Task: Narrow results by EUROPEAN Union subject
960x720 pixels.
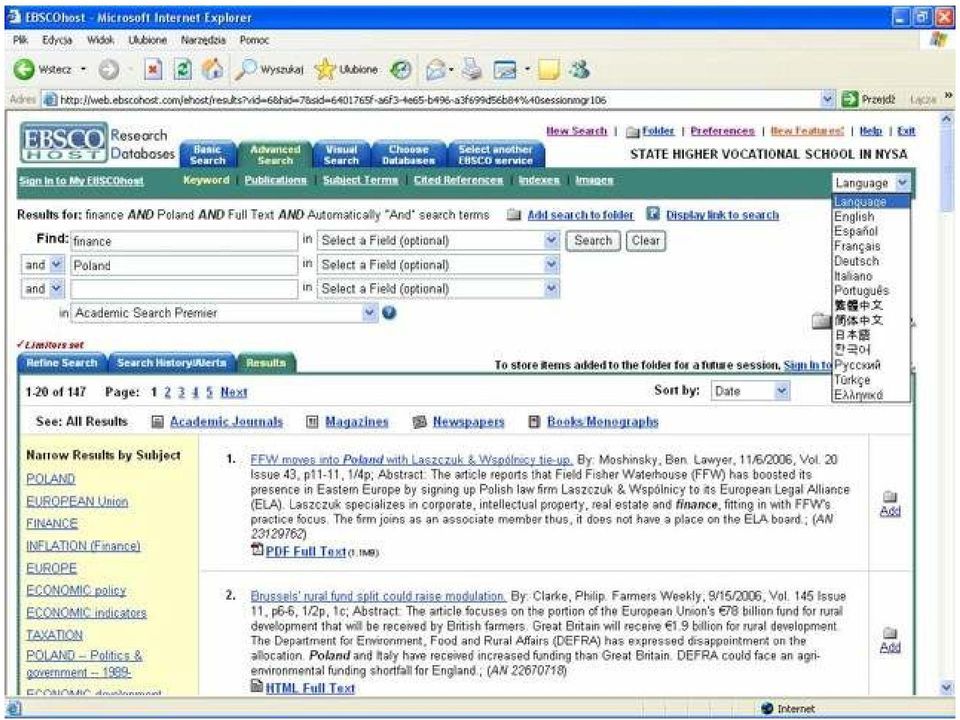Action: (77, 501)
